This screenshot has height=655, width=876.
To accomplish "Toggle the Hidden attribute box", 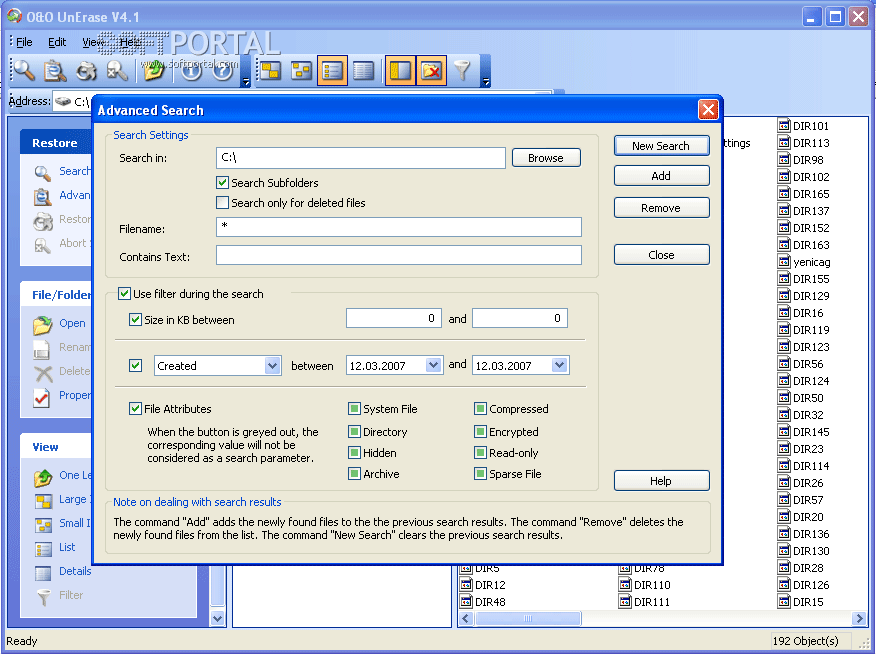I will tap(354, 453).
